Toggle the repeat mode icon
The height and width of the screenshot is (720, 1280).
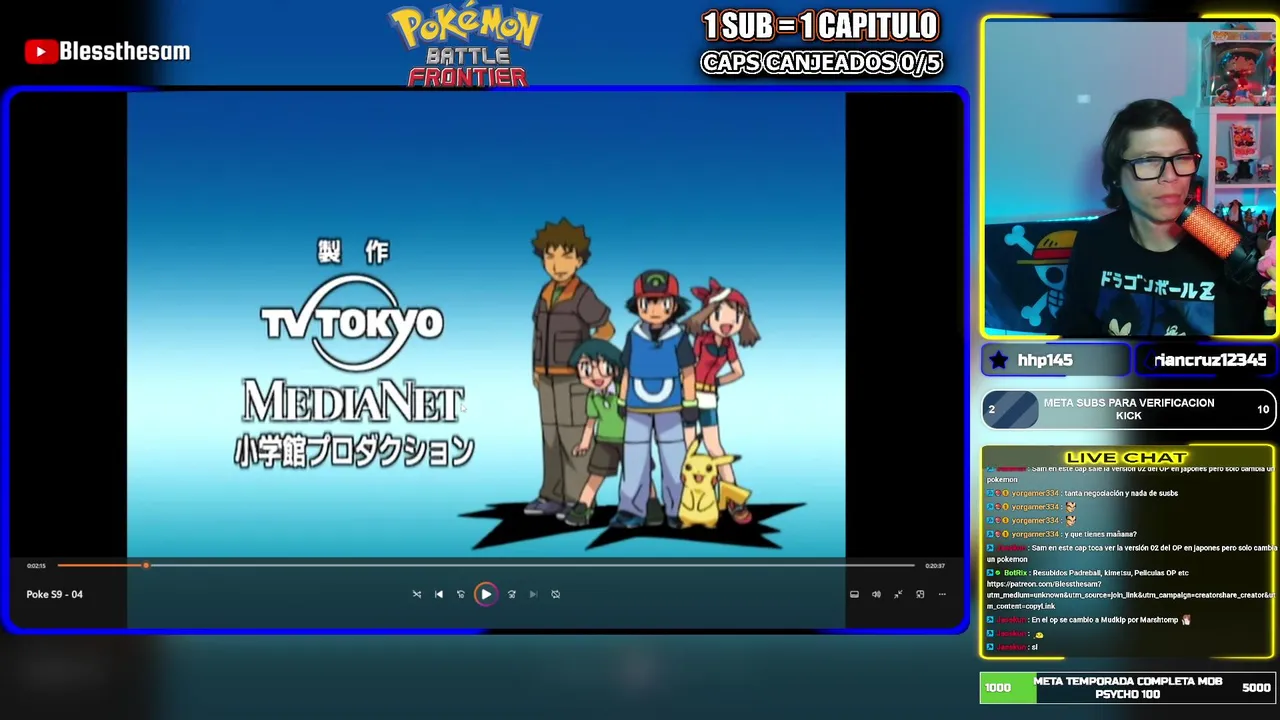point(556,594)
